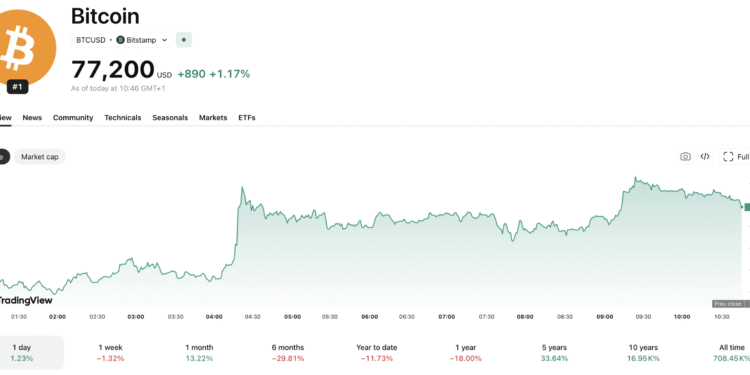The image size is (750, 375).
Task: Select the 5 years range
Action: pyautogui.click(x=554, y=353)
